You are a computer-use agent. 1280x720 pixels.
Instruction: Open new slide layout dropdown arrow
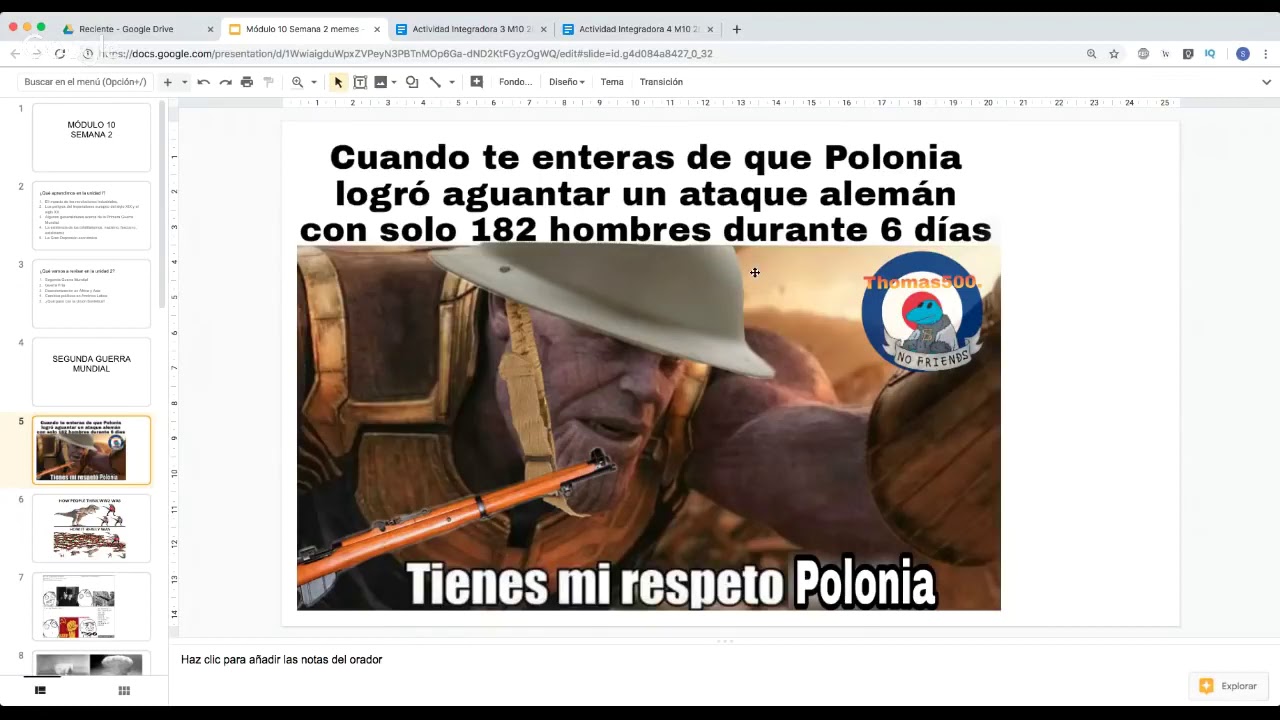(x=184, y=82)
